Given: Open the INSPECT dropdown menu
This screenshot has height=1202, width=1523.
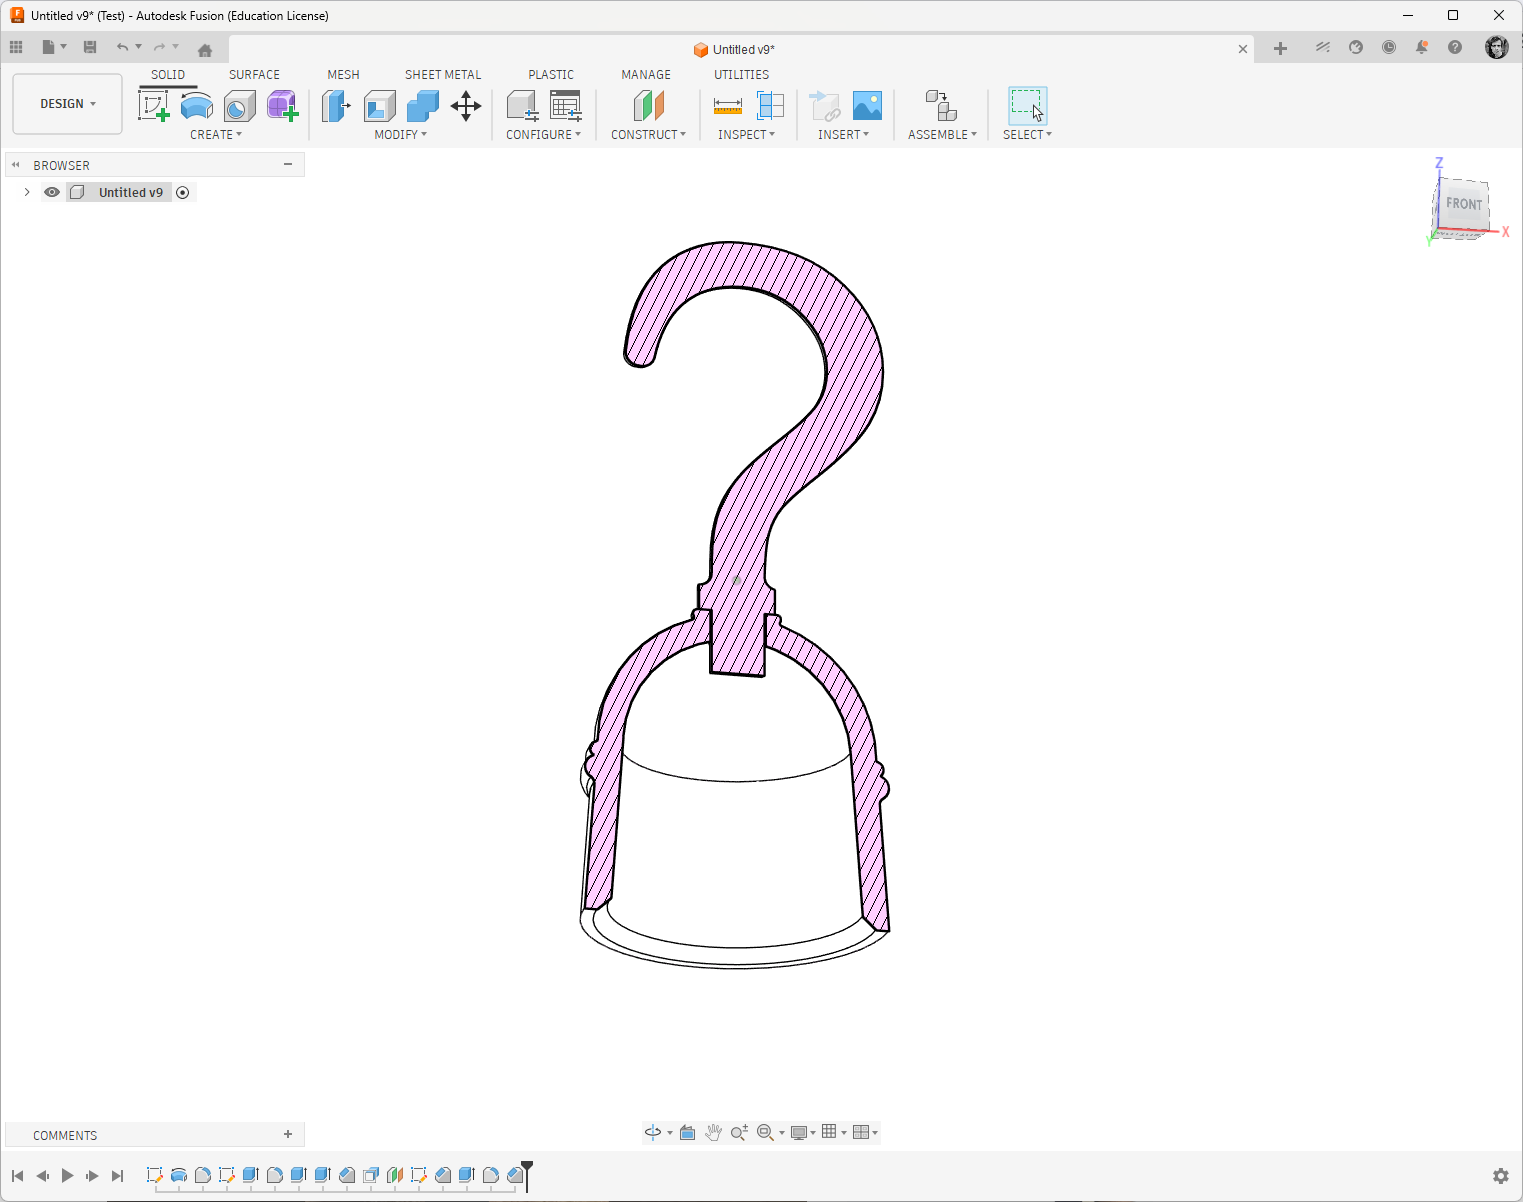Looking at the screenshot, I should click(x=747, y=135).
